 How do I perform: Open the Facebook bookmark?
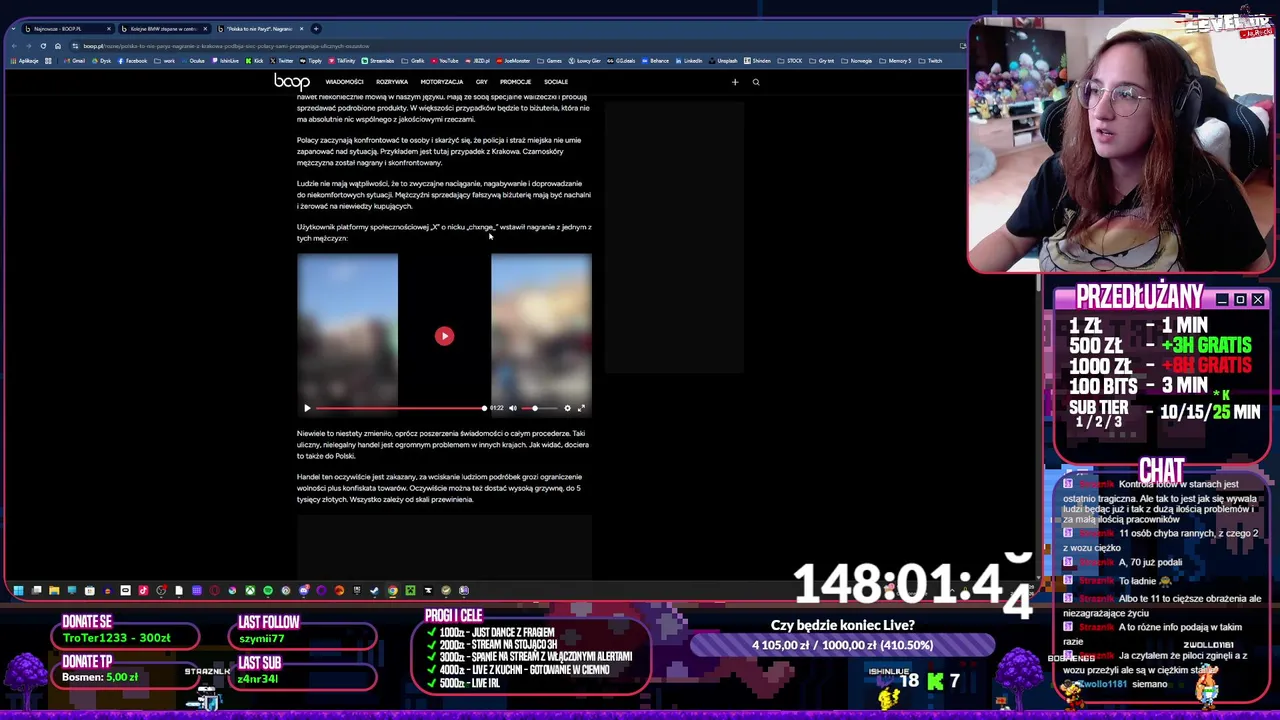[132, 61]
